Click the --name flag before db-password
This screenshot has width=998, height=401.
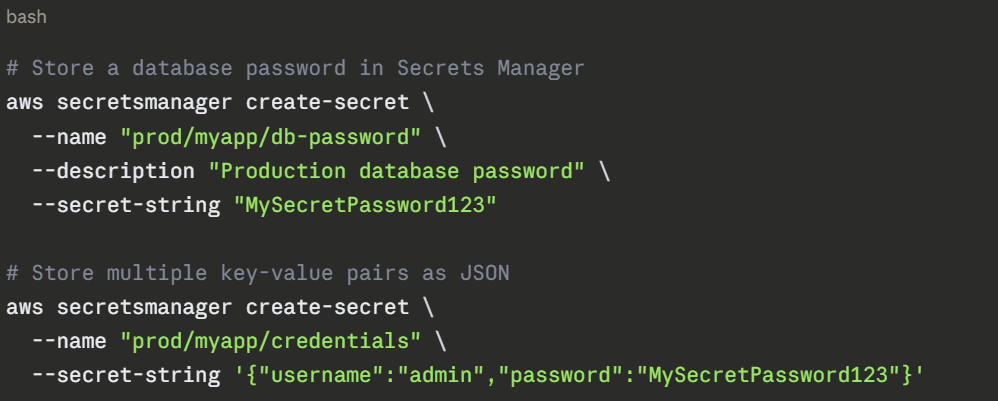[x=69, y=136]
